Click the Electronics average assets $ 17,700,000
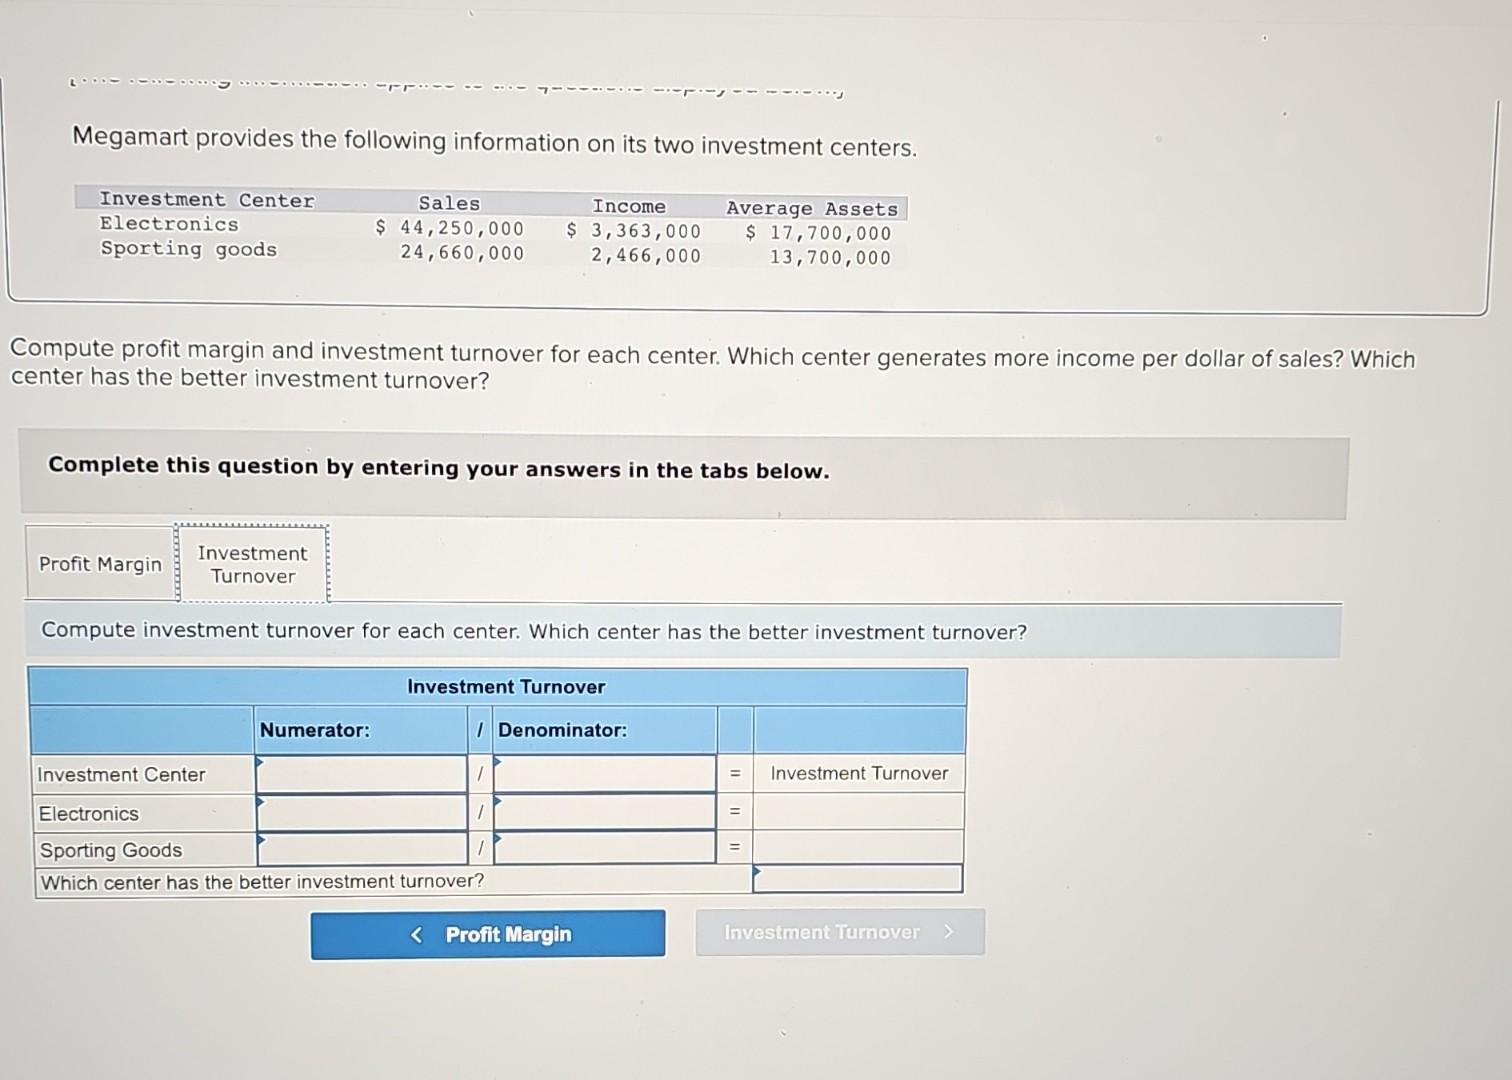The width and height of the screenshot is (1512, 1080). point(818,233)
